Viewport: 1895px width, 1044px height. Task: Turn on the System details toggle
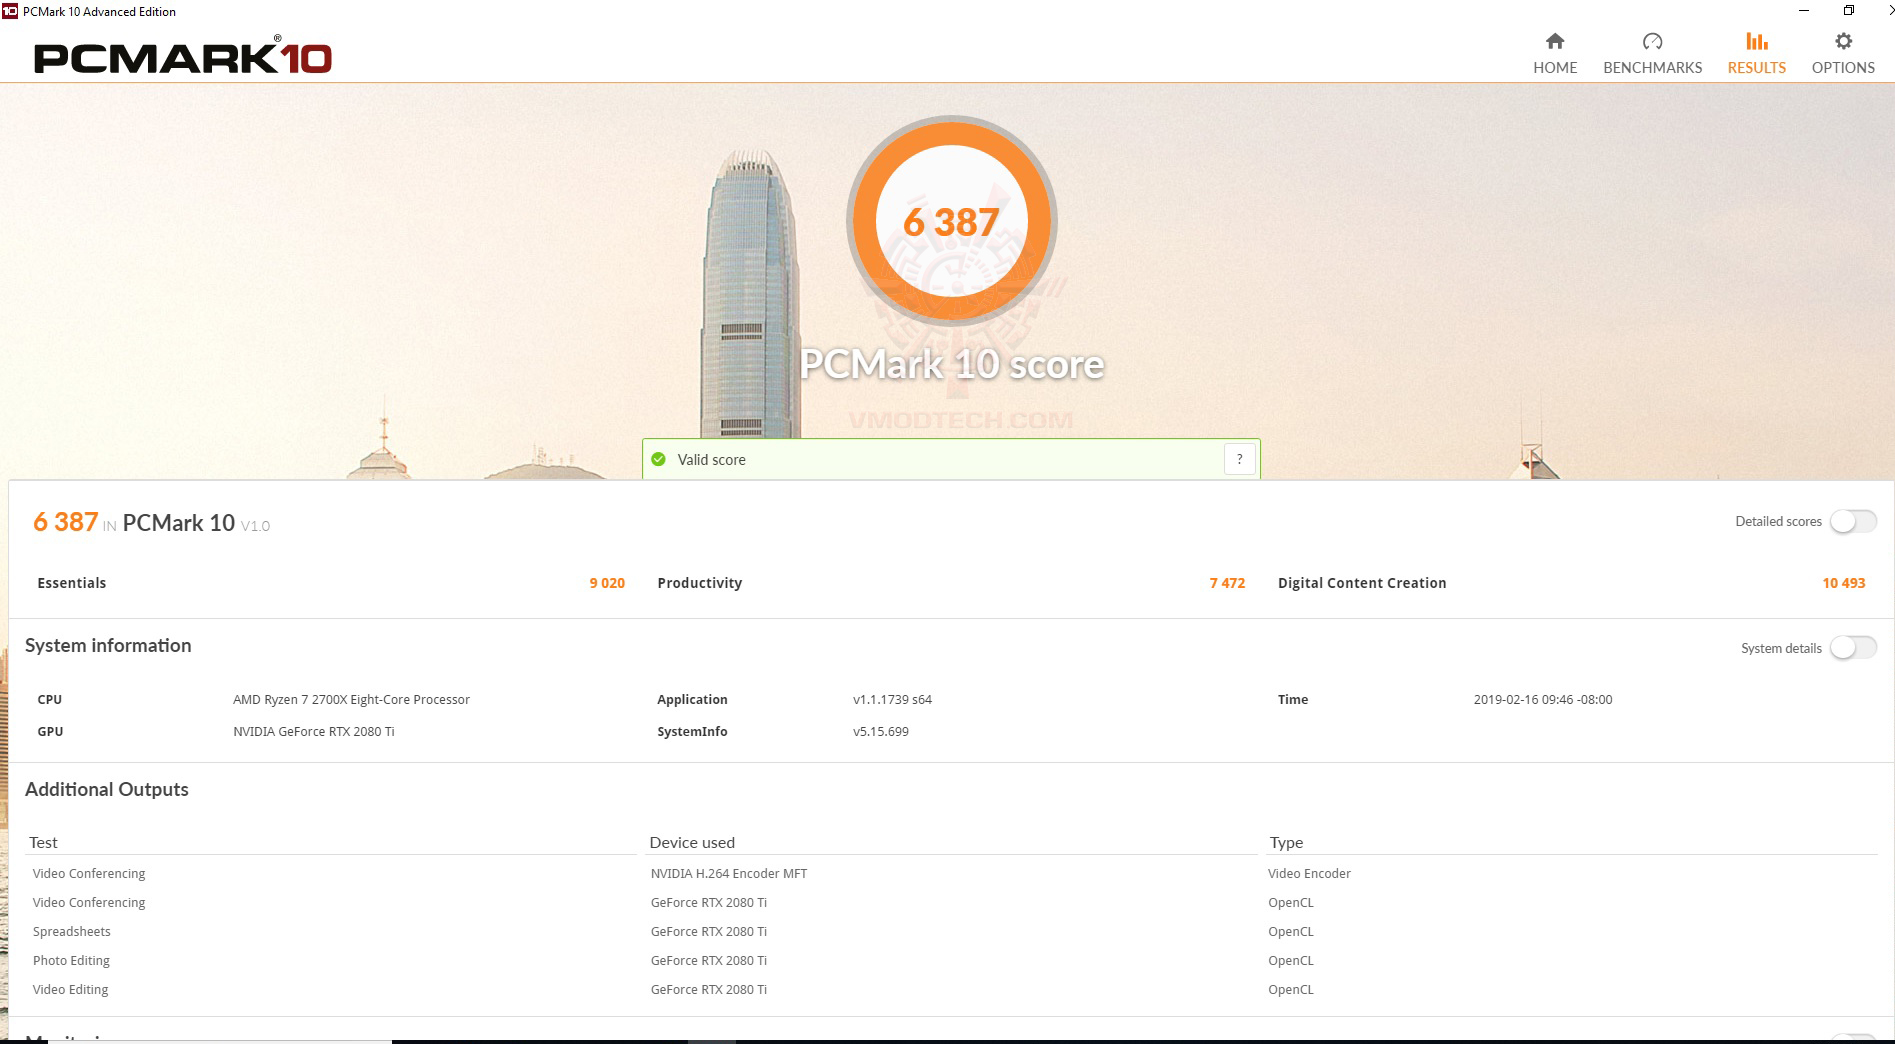click(x=1853, y=648)
